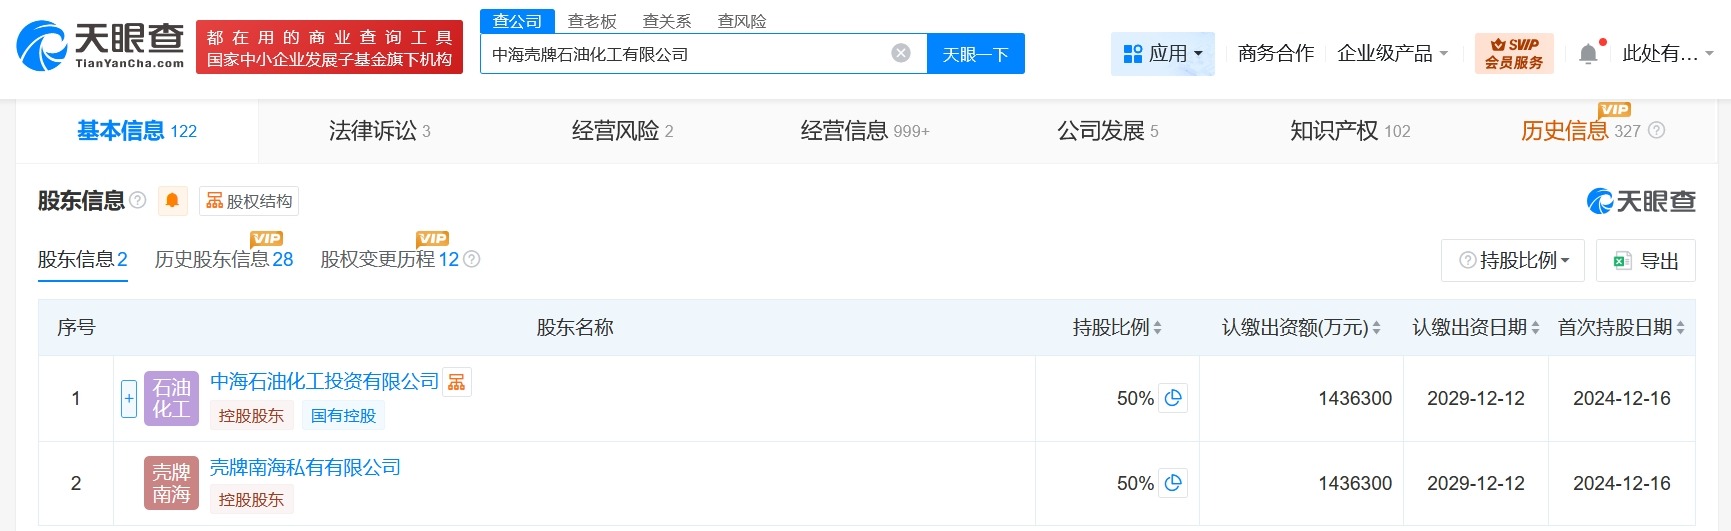Click the 天眼一下 search button
Screen dimensions: 1731x531
tap(975, 54)
